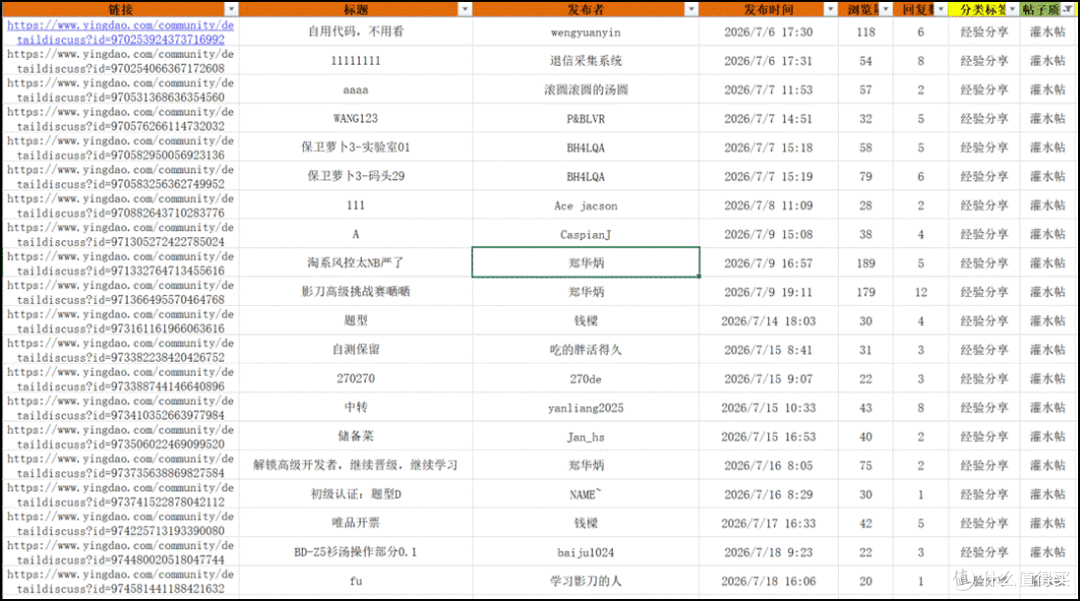Image resolution: width=1080 pixels, height=601 pixels.
Task: Select the publisher cell 吃的胖活得久
Action: [585, 350]
